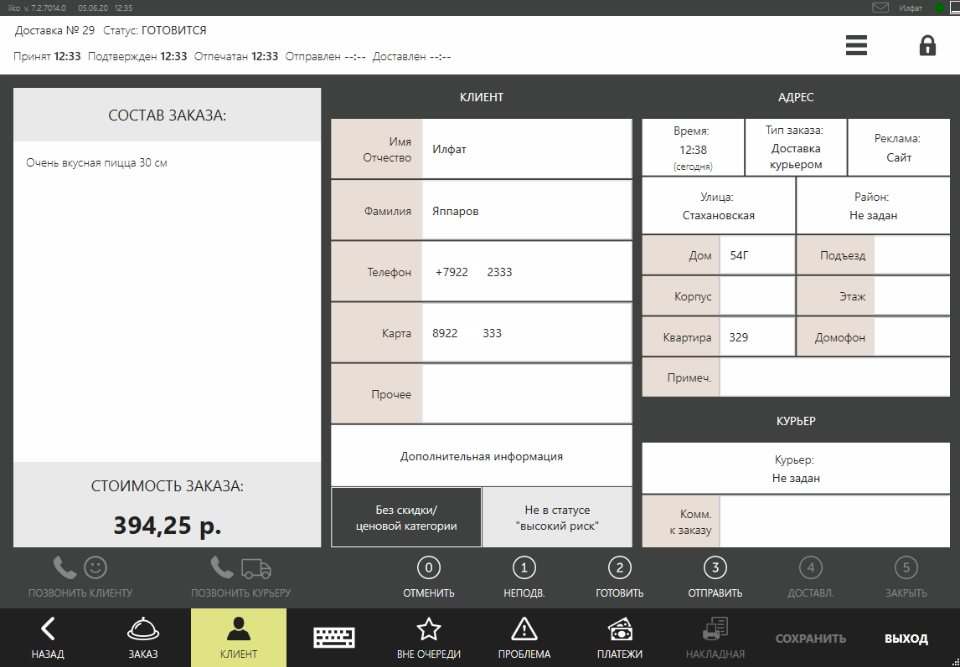This screenshot has height=667, width=960.
Task: Select order item Очень вкусная пицца 30 см
Action: (x=97, y=163)
